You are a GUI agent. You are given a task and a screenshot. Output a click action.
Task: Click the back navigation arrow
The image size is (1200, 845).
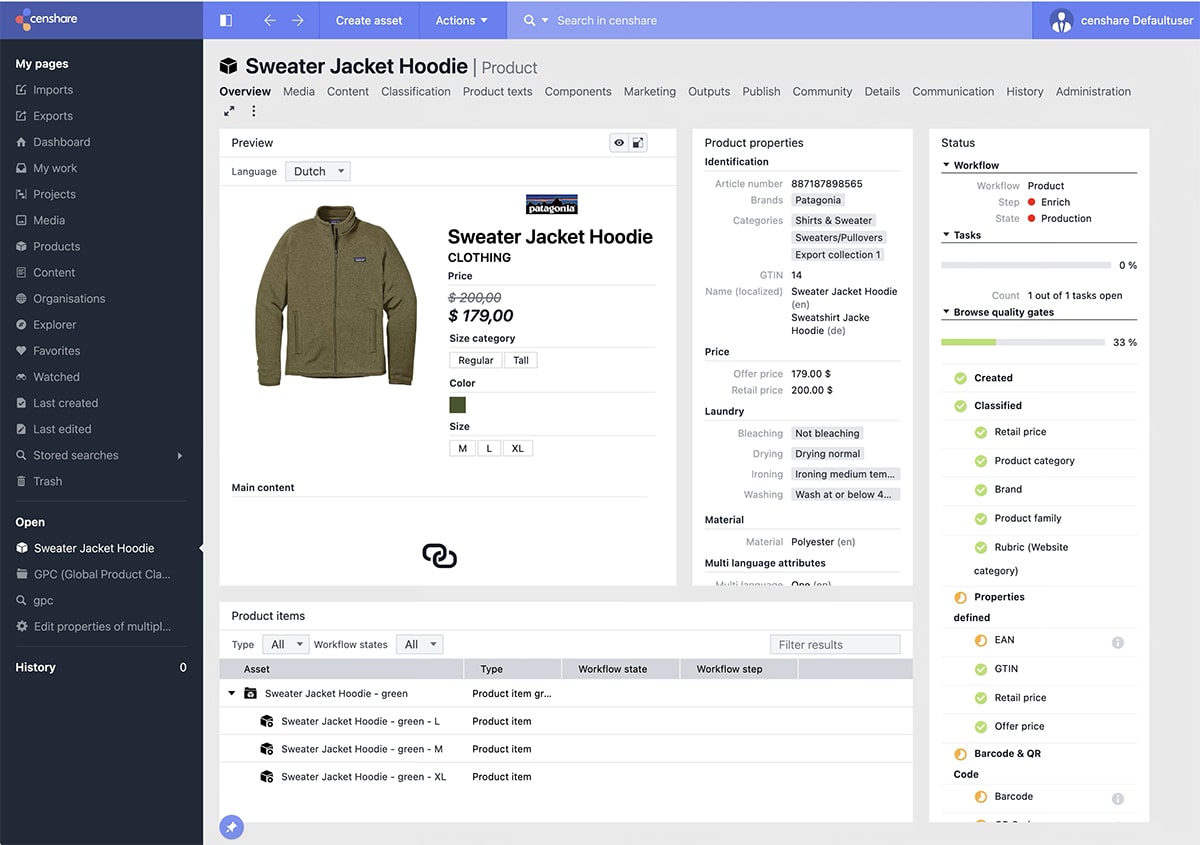[x=270, y=20]
